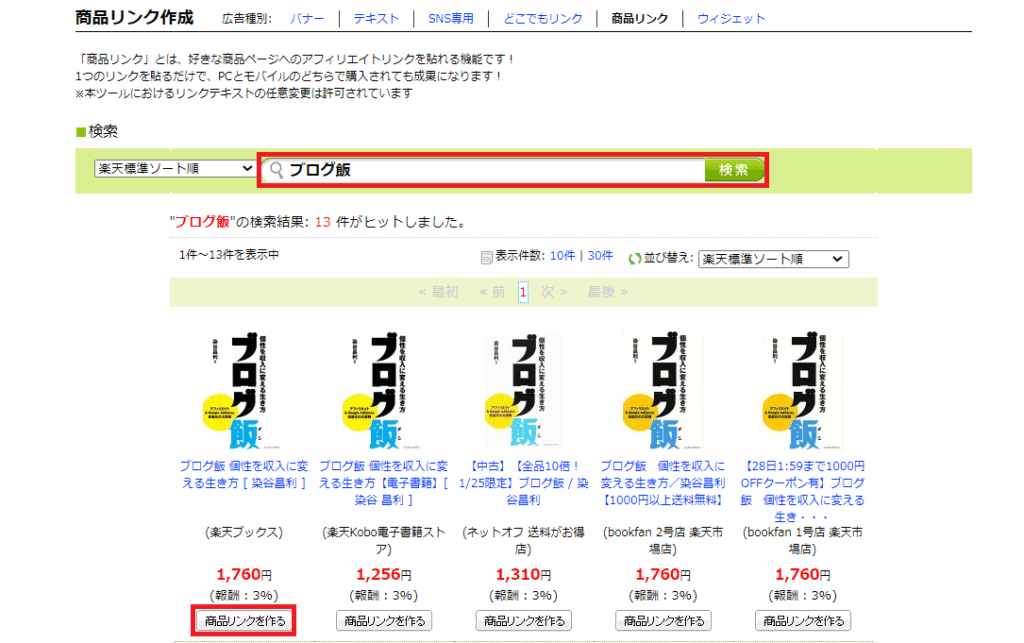Switch to the バナー ad type tab
Image resolution: width=1024 pixels, height=643 pixels.
[306, 18]
